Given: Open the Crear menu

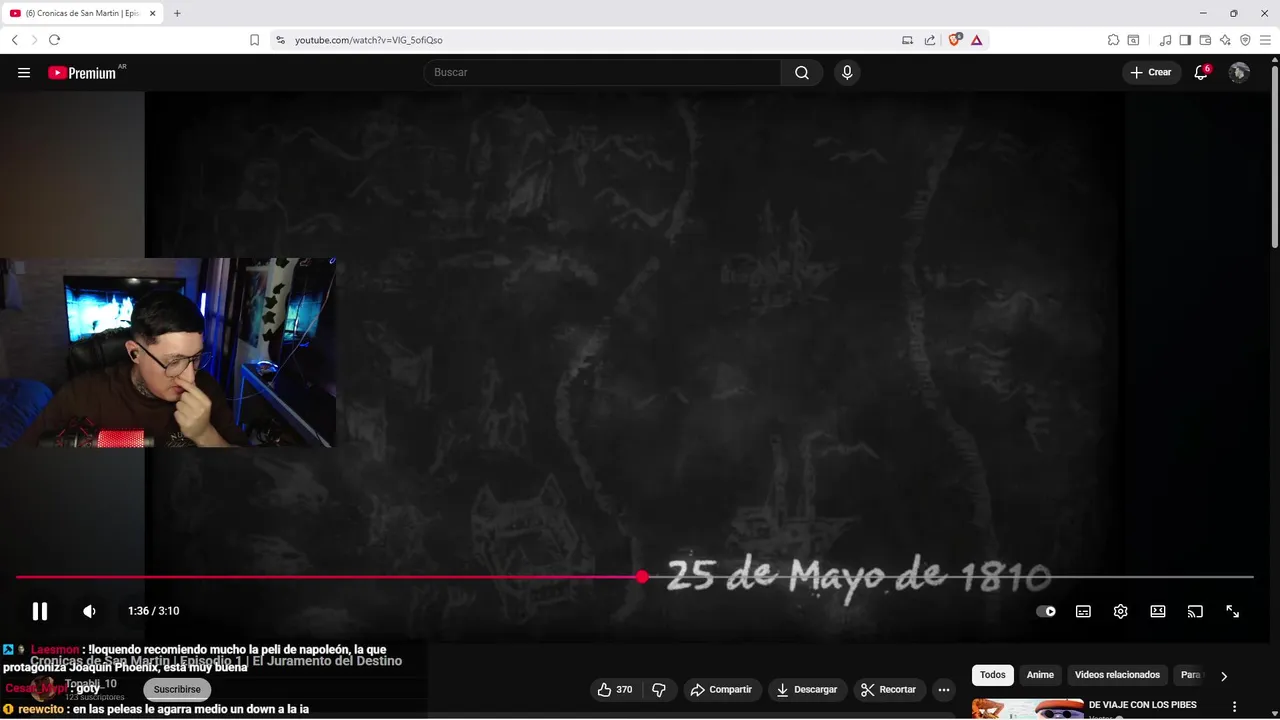Looking at the screenshot, I should point(1151,72).
